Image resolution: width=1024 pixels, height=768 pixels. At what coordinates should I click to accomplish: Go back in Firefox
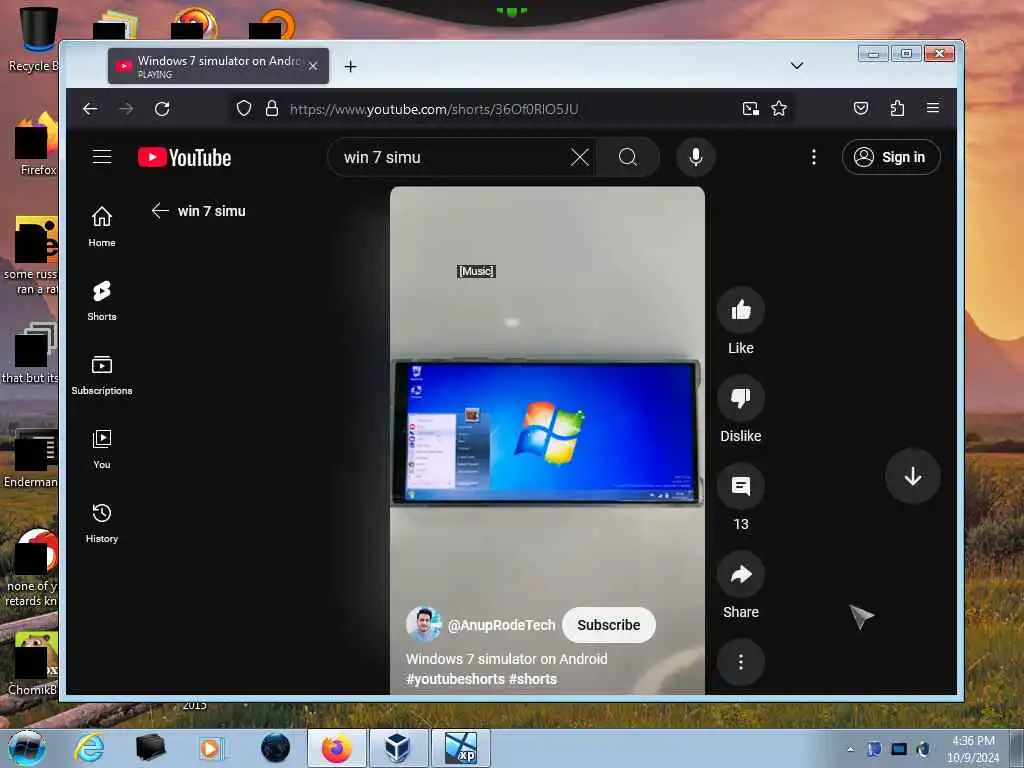(x=90, y=108)
